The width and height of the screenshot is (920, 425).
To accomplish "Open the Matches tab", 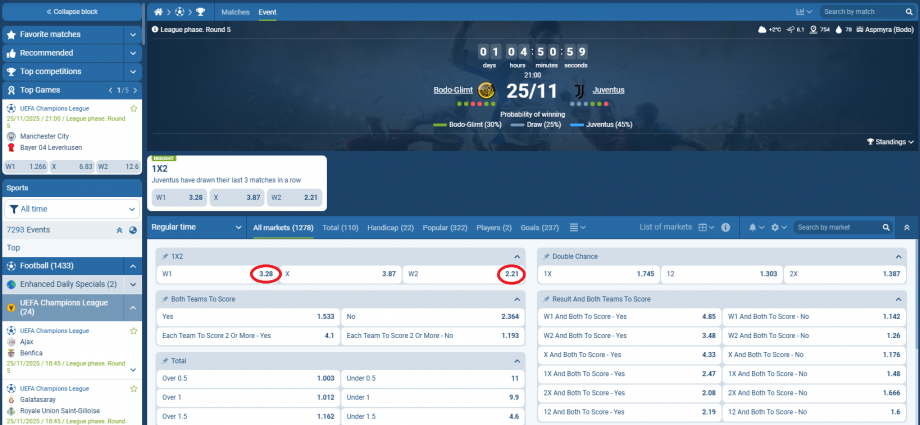I will pos(235,12).
